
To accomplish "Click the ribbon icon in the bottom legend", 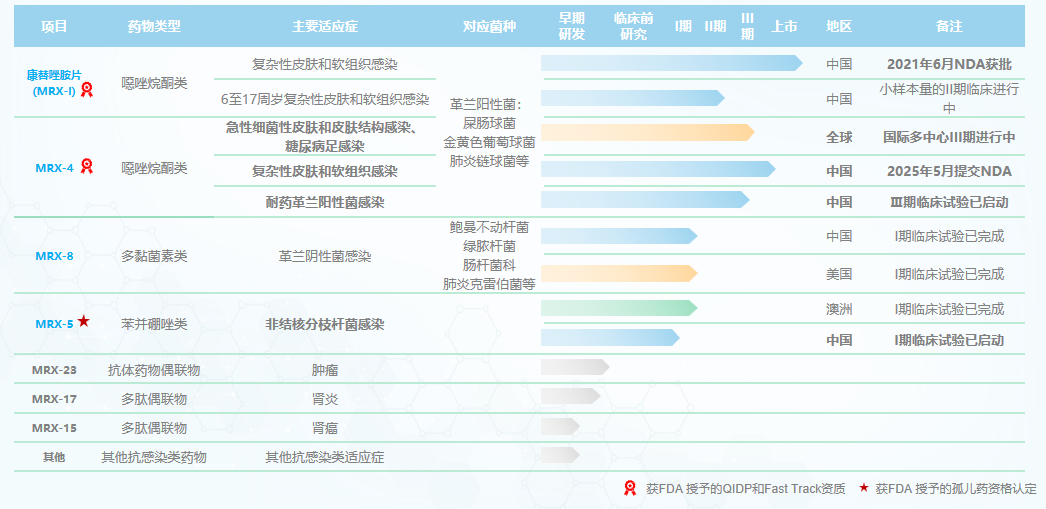I will click(630, 488).
